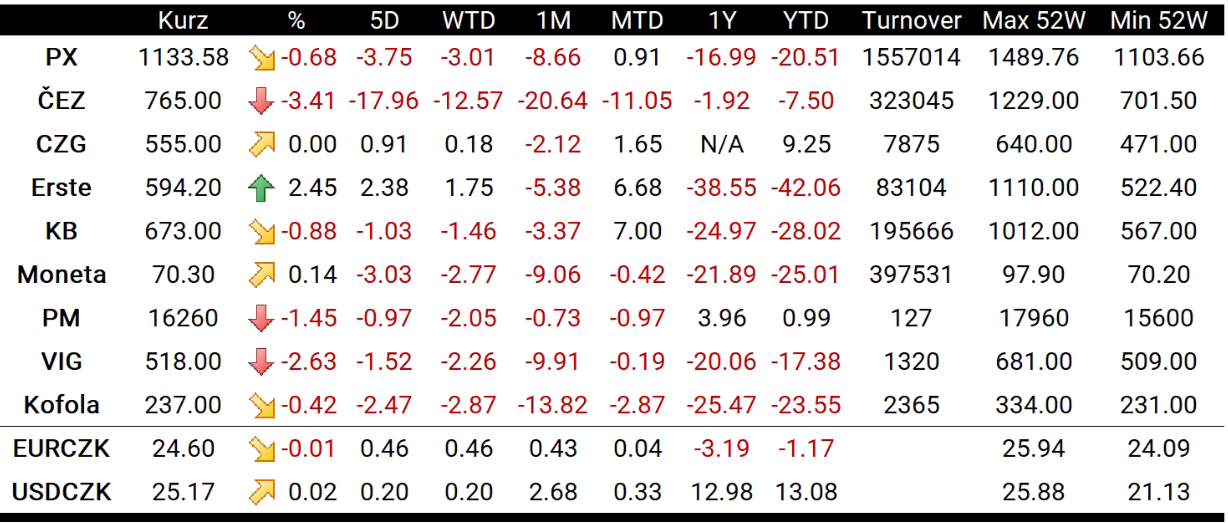Image resolution: width=1228 pixels, height=523 pixels.
Task: Select the YTD column header
Action: 806,20
